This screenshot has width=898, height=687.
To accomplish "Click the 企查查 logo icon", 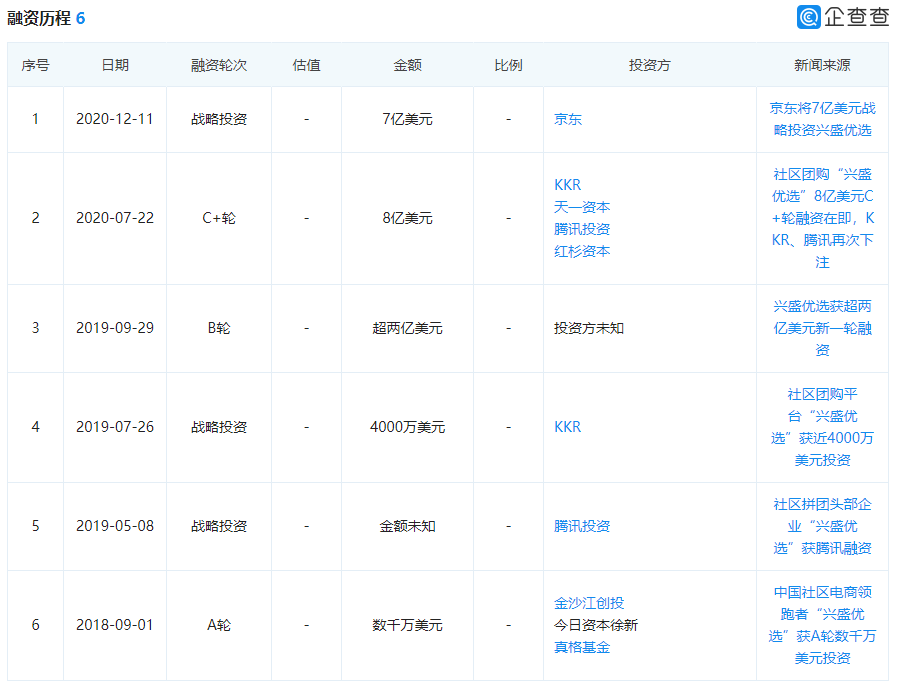I will coord(808,17).
